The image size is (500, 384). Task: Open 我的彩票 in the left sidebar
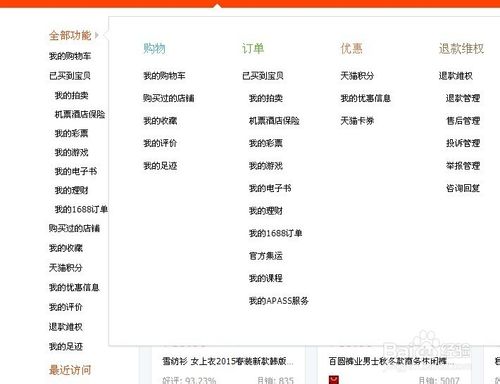(x=71, y=133)
